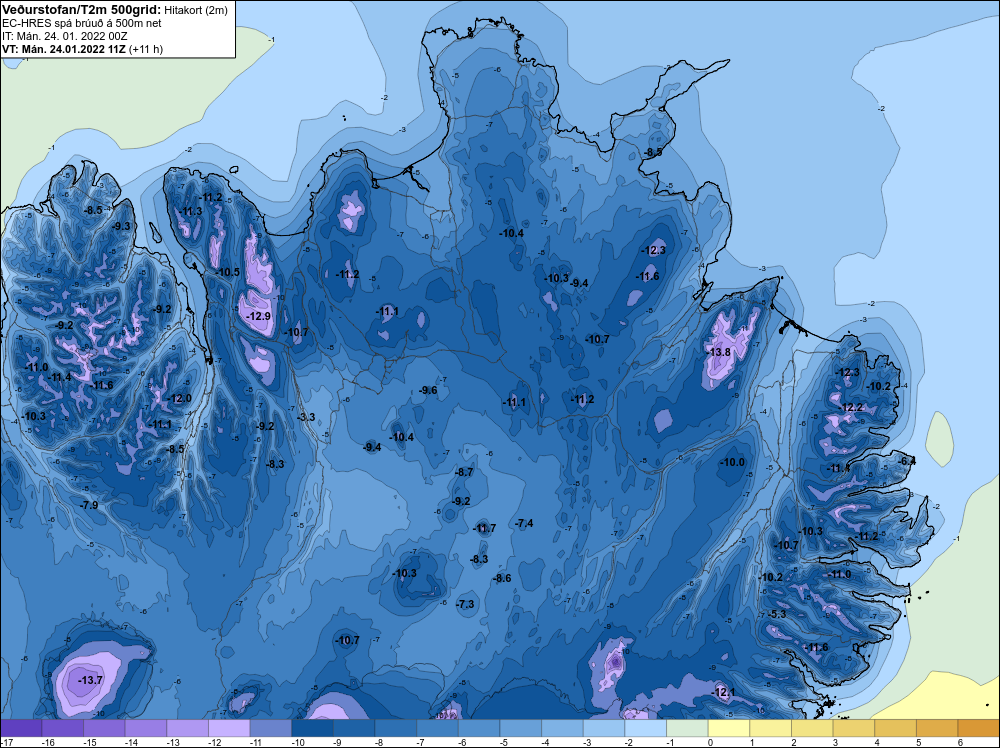Click legend swatch between -10 and -9
The height and width of the screenshot is (748, 1000).
point(312,728)
